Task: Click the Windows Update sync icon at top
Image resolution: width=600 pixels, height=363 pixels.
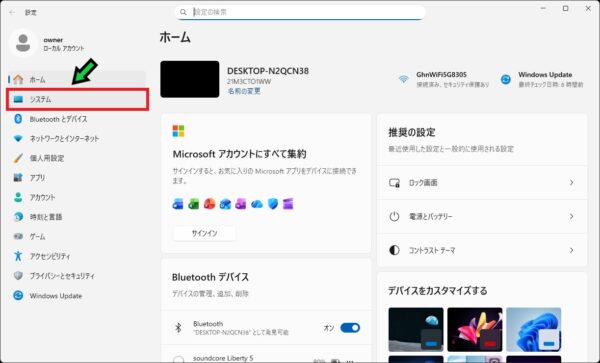Action: [505, 80]
